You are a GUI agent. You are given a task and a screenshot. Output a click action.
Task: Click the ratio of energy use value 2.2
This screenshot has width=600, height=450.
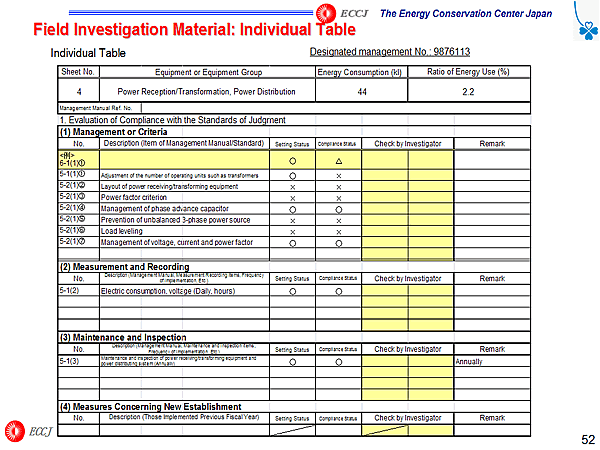(x=468, y=91)
